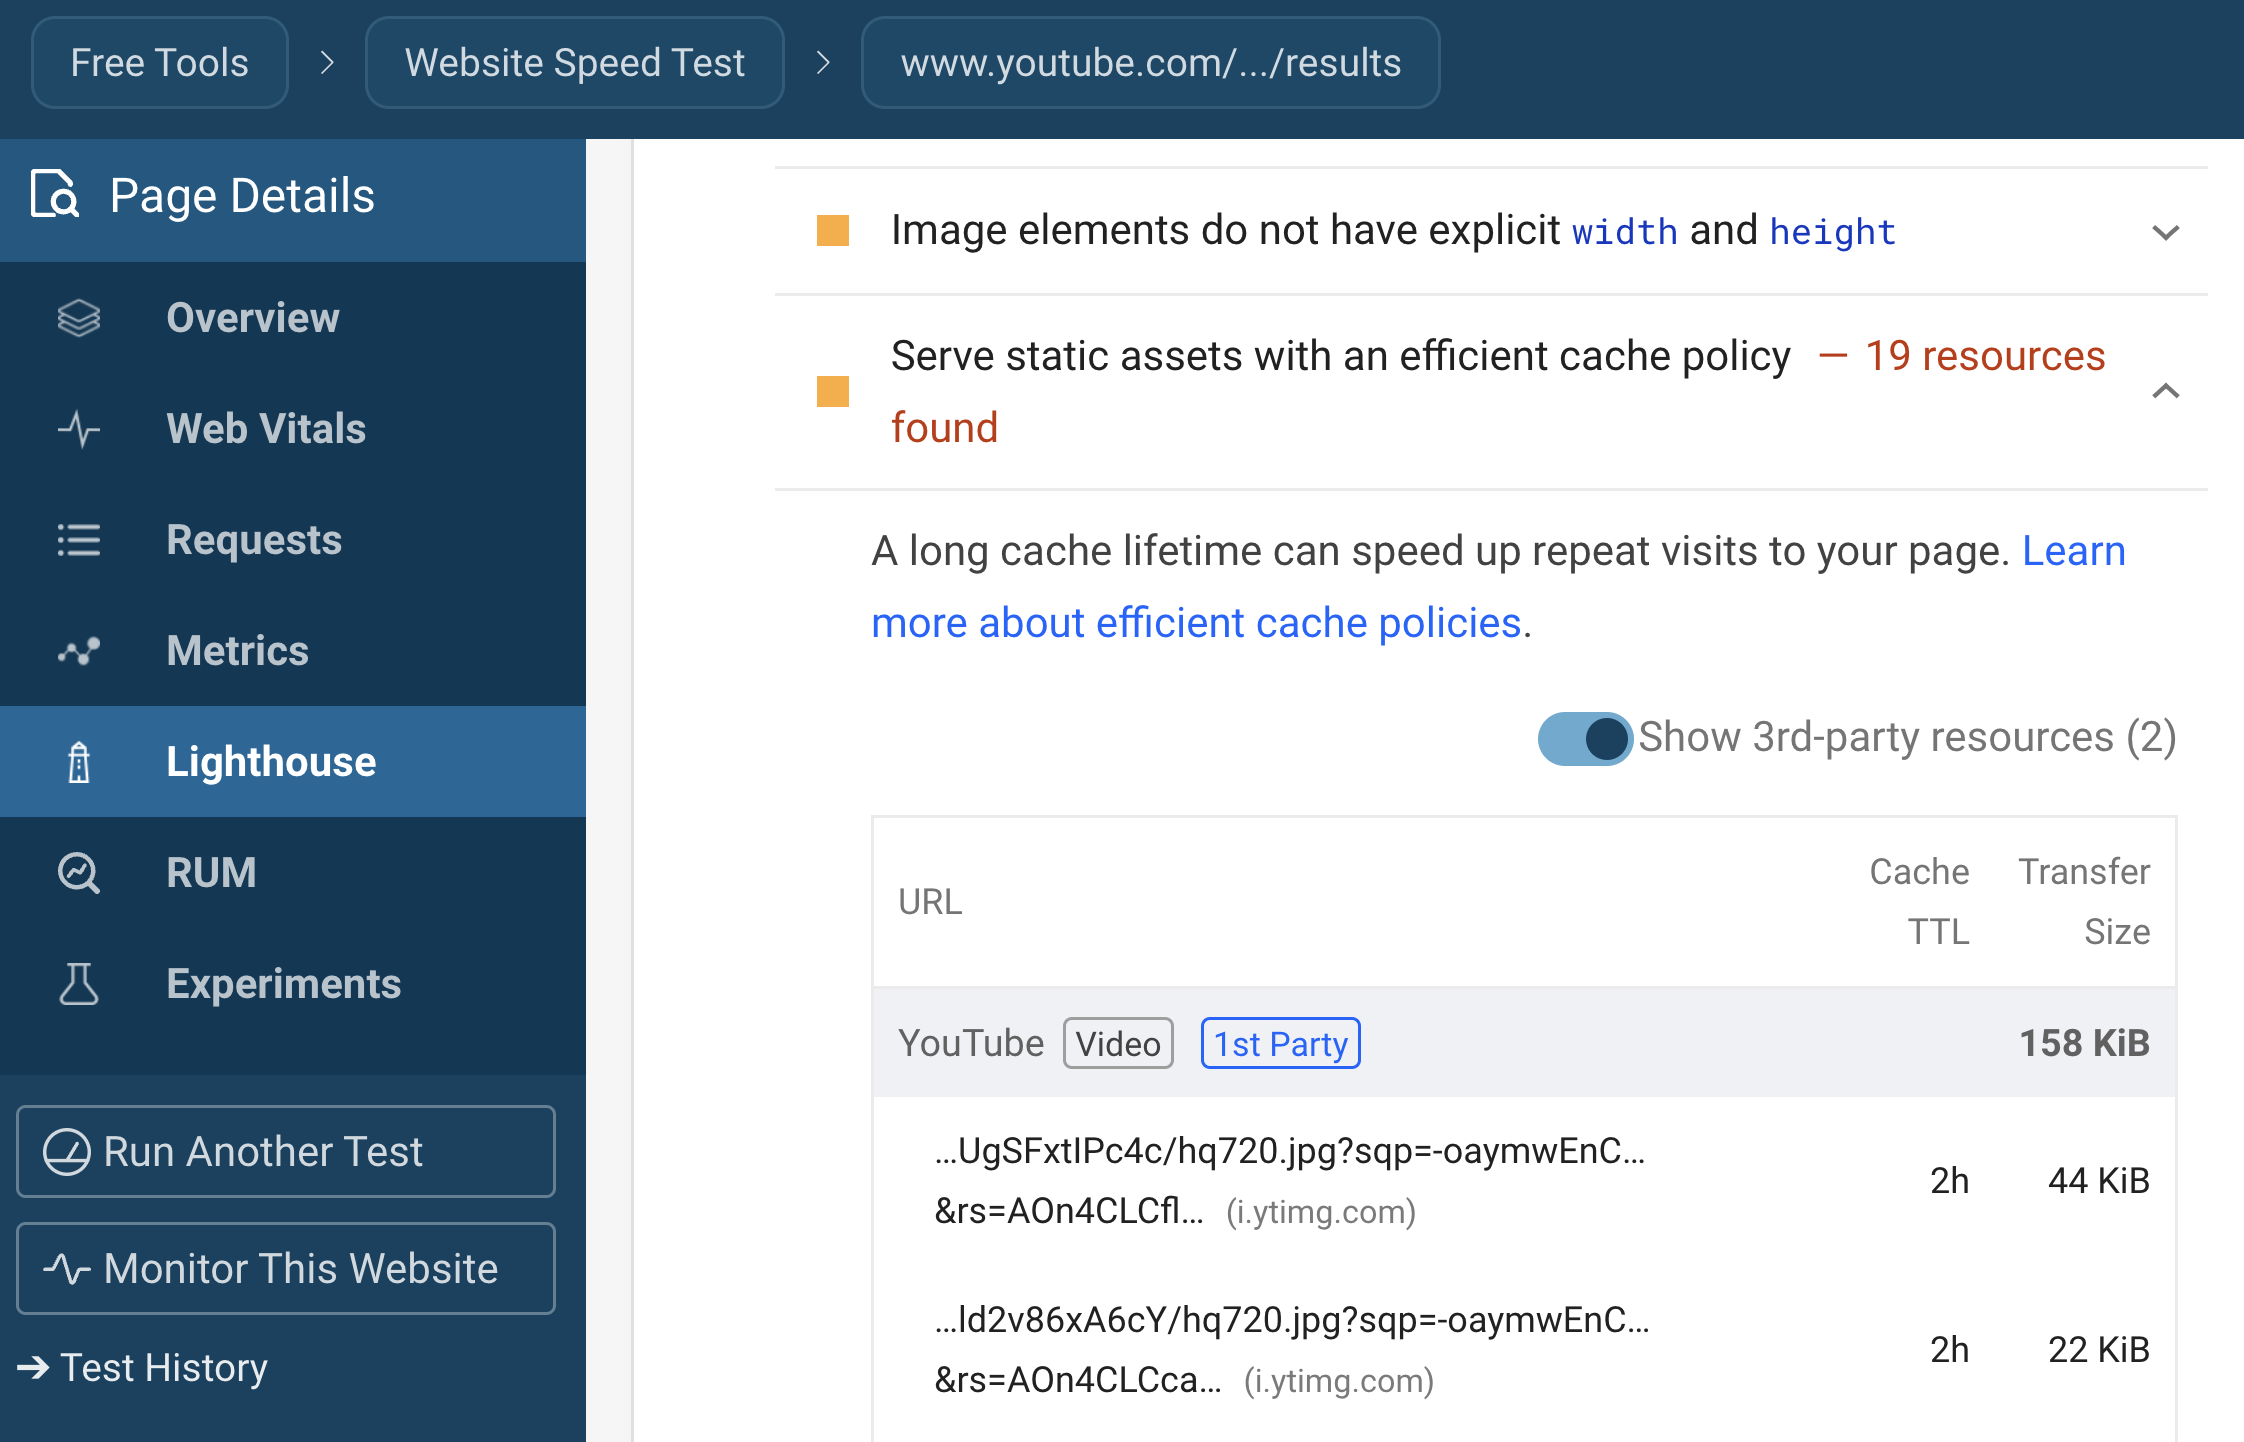Screen dimensions: 2244x1442
Task: Click the YouTube Video tag label
Action: pyautogui.click(x=1119, y=1043)
